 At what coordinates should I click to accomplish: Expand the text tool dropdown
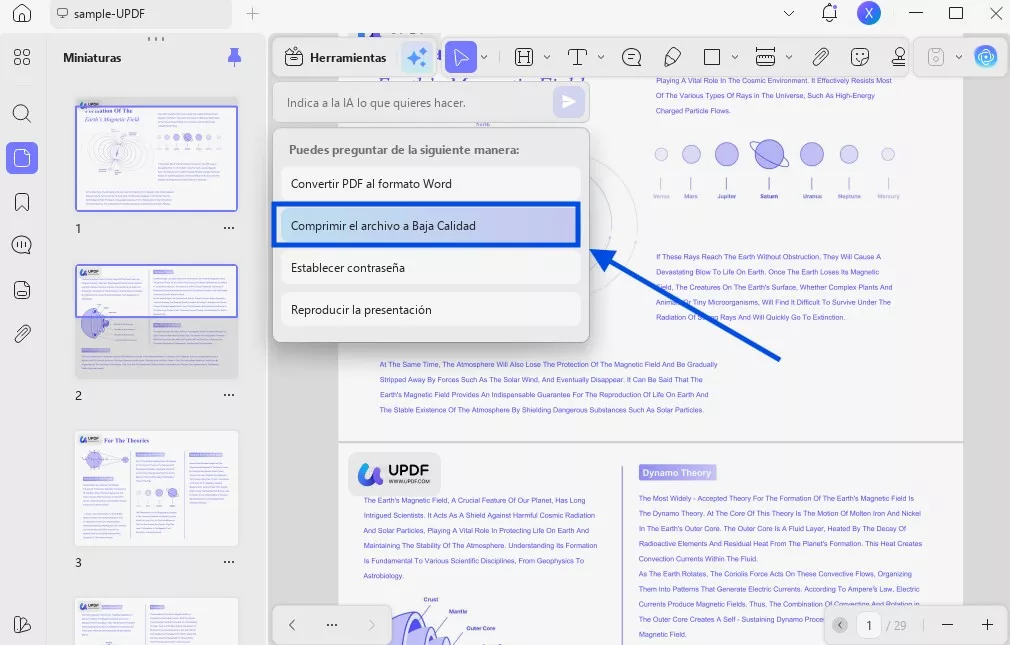(x=601, y=57)
